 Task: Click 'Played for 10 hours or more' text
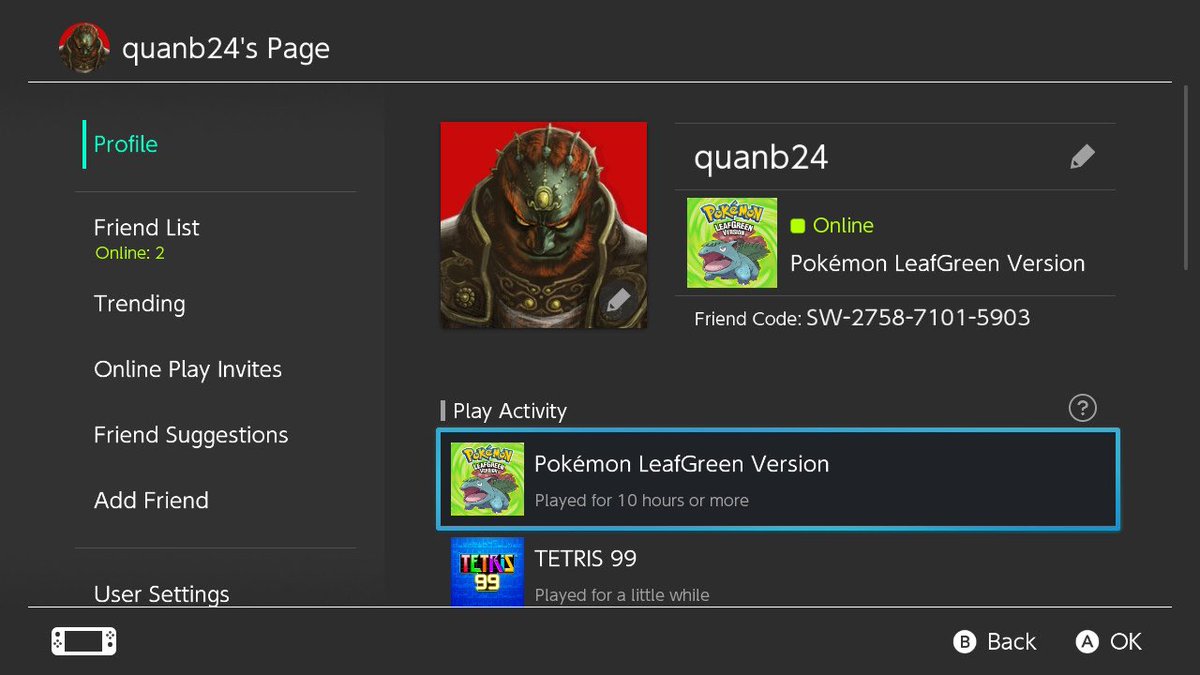click(641, 500)
